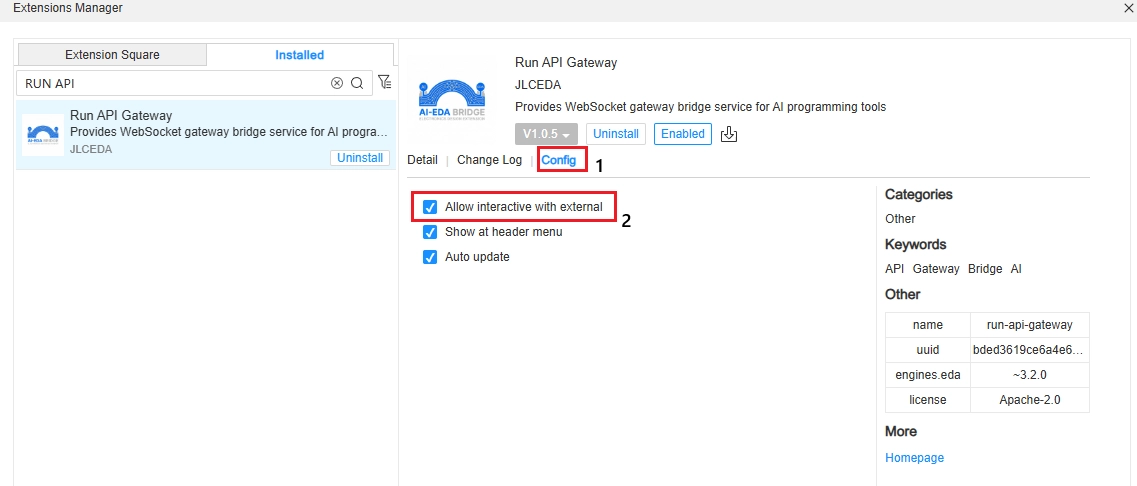
Task: Open the V1.0.5 version dropdown
Action: (x=546, y=134)
